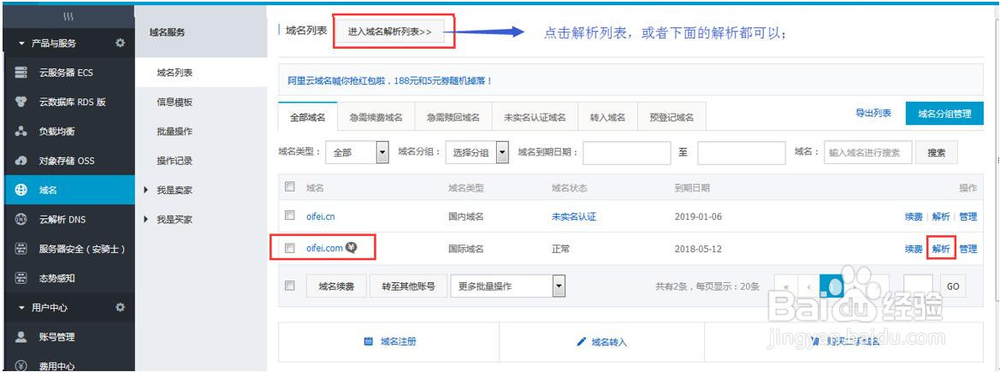Click 管理 in the oifei.cn row
This screenshot has width=1000, height=372.
click(967, 216)
